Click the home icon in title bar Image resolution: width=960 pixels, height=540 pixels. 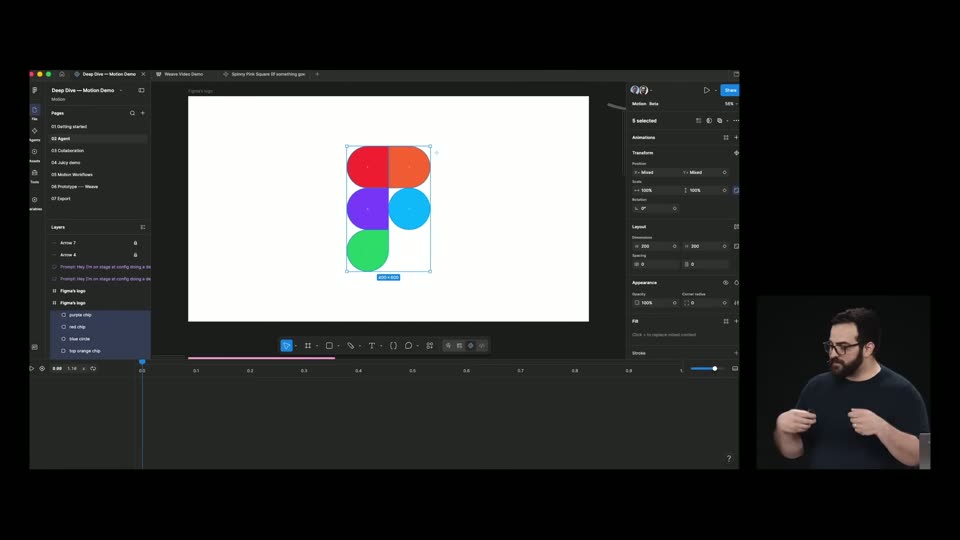click(62, 74)
